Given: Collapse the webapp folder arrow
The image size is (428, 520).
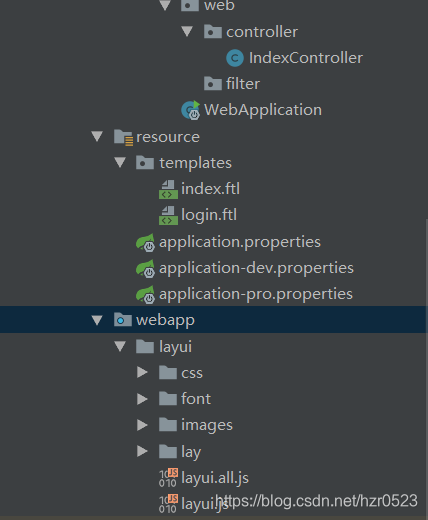Looking at the screenshot, I should 97,320.
